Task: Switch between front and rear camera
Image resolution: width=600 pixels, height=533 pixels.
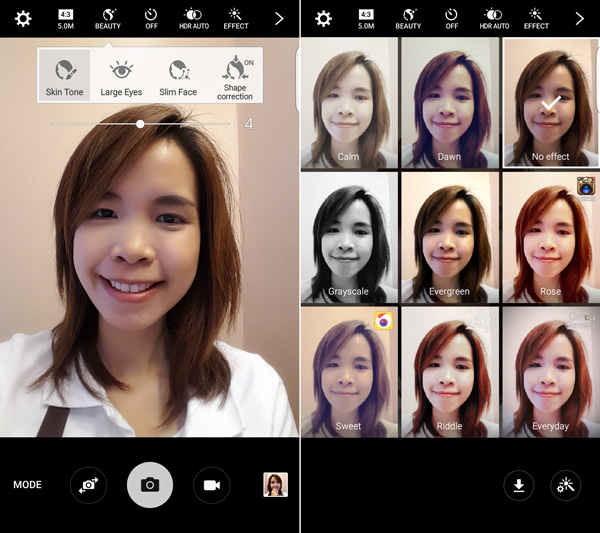Action: point(89,485)
